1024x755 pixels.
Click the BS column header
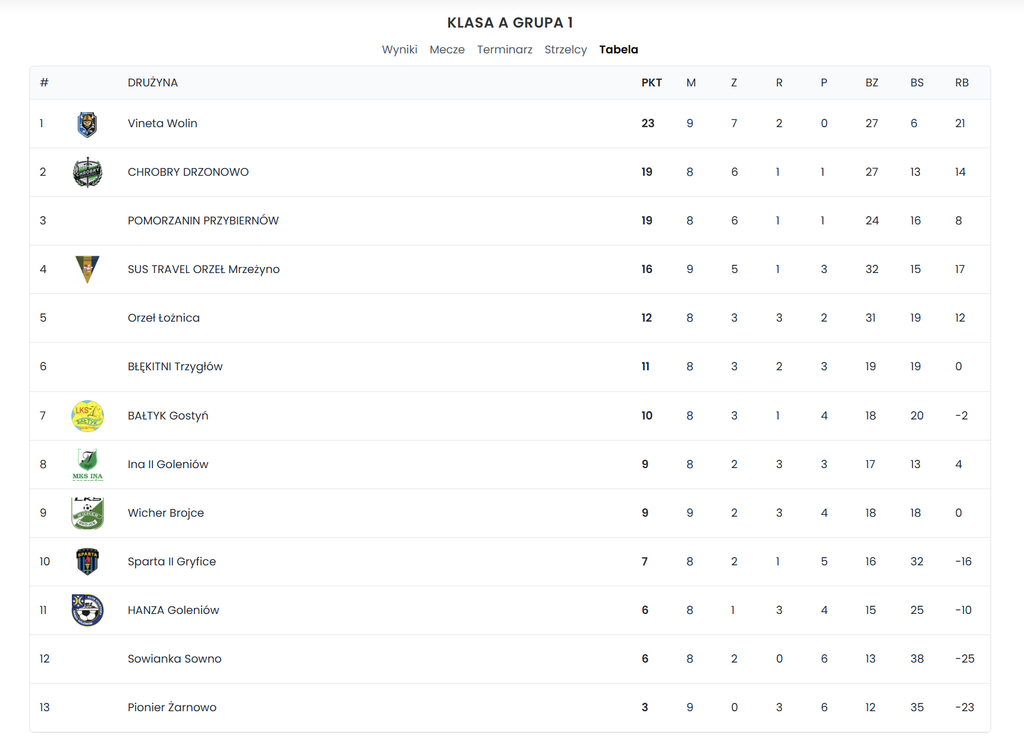[917, 83]
